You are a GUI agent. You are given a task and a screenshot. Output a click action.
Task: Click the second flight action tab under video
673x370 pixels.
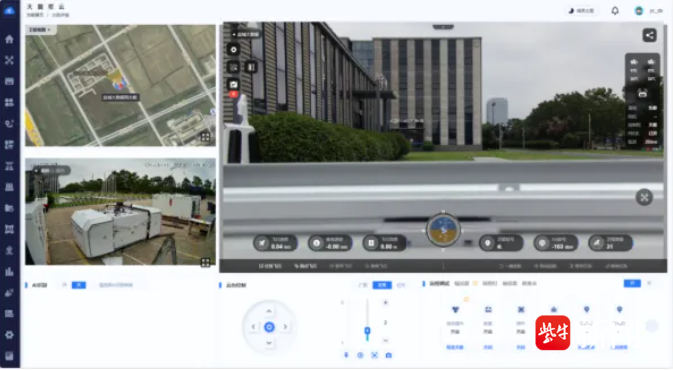pyautogui.click(x=305, y=266)
